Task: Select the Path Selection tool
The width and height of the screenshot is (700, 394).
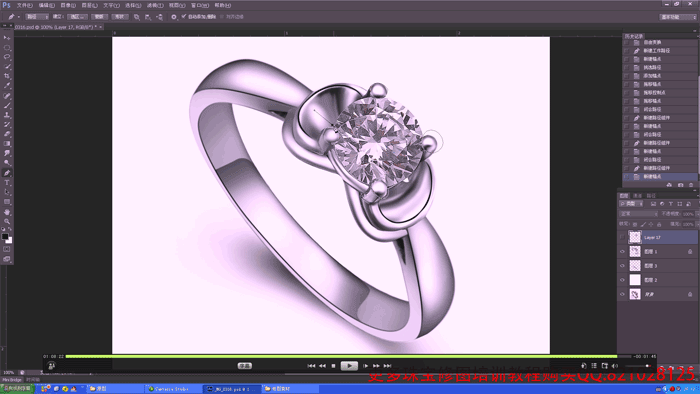Action: (x=7, y=192)
